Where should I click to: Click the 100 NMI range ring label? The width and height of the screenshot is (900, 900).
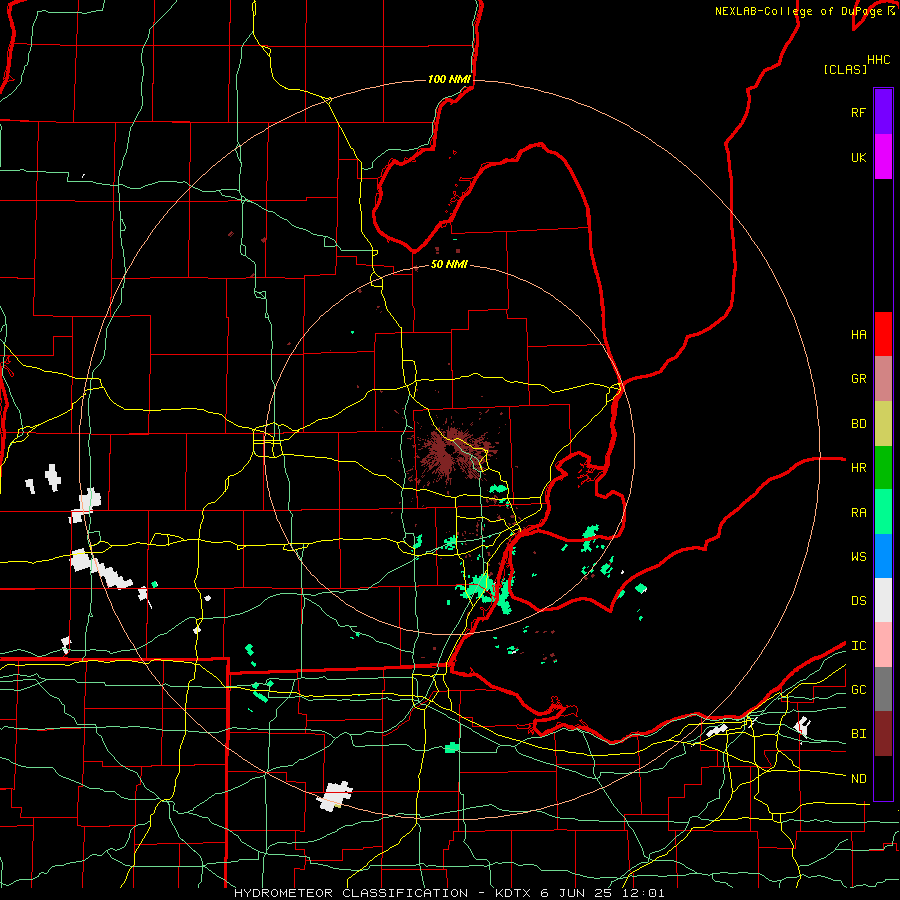[449, 79]
